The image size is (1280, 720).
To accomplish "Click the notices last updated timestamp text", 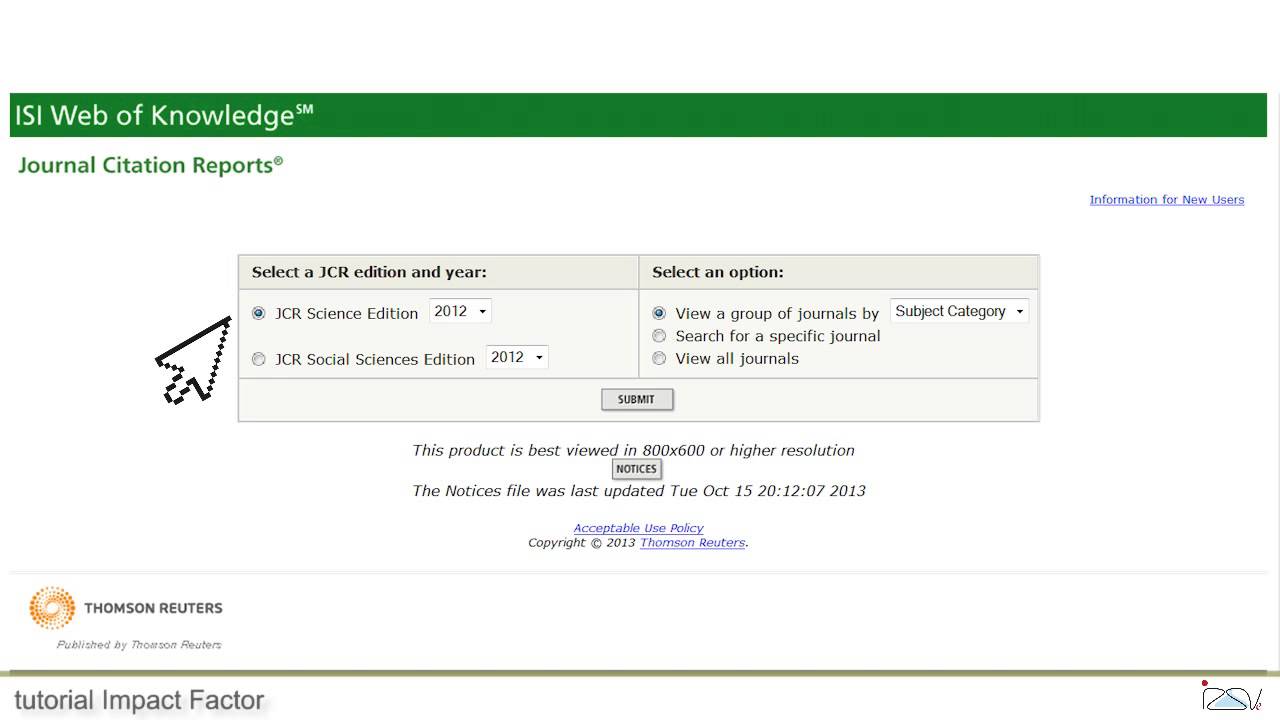I will tap(639, 491).
